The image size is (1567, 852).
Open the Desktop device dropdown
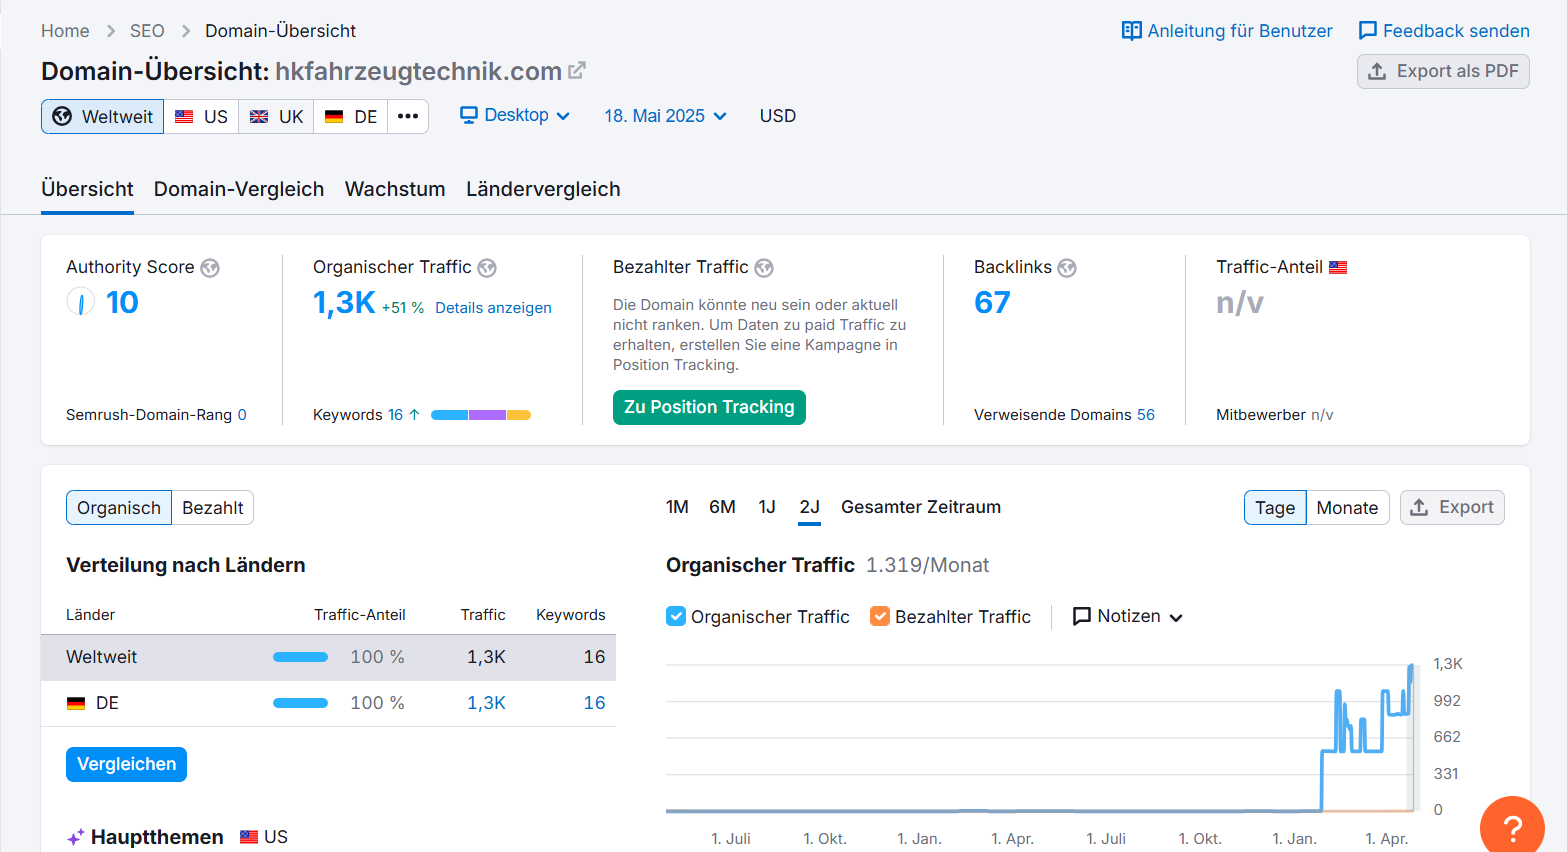pyautogui.click(x=515, y=115)
